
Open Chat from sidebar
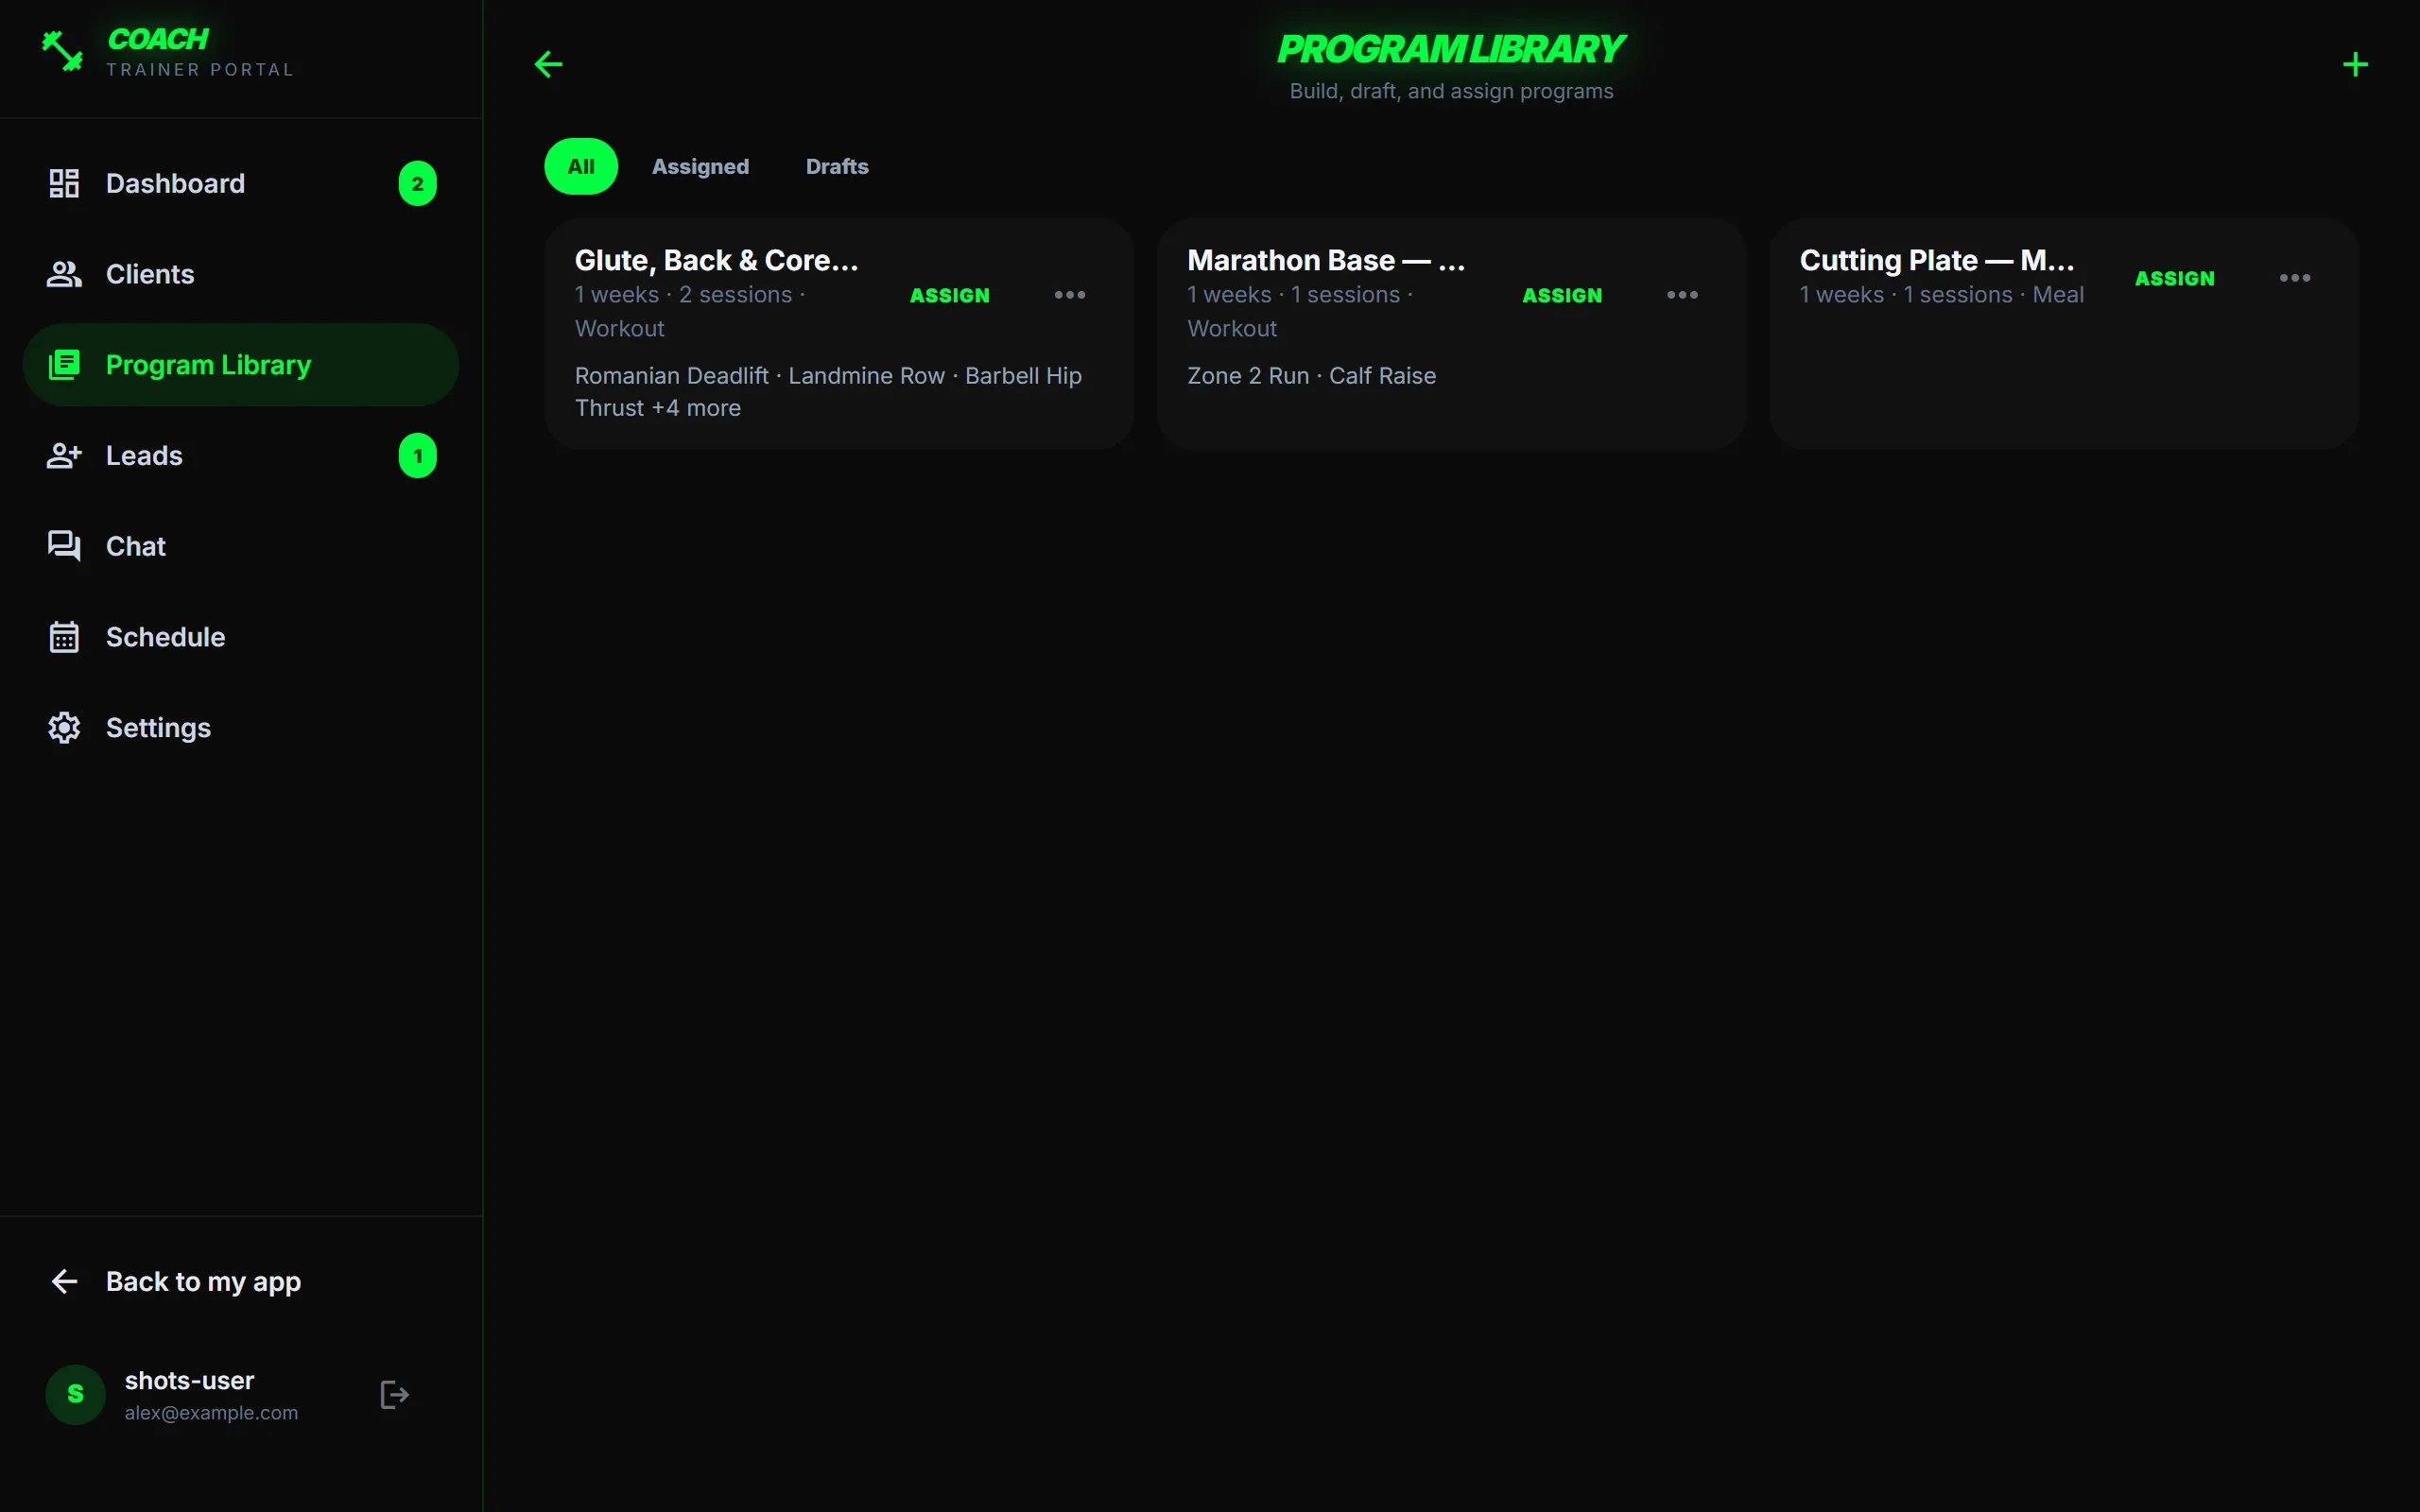click(x=240, y=546)
